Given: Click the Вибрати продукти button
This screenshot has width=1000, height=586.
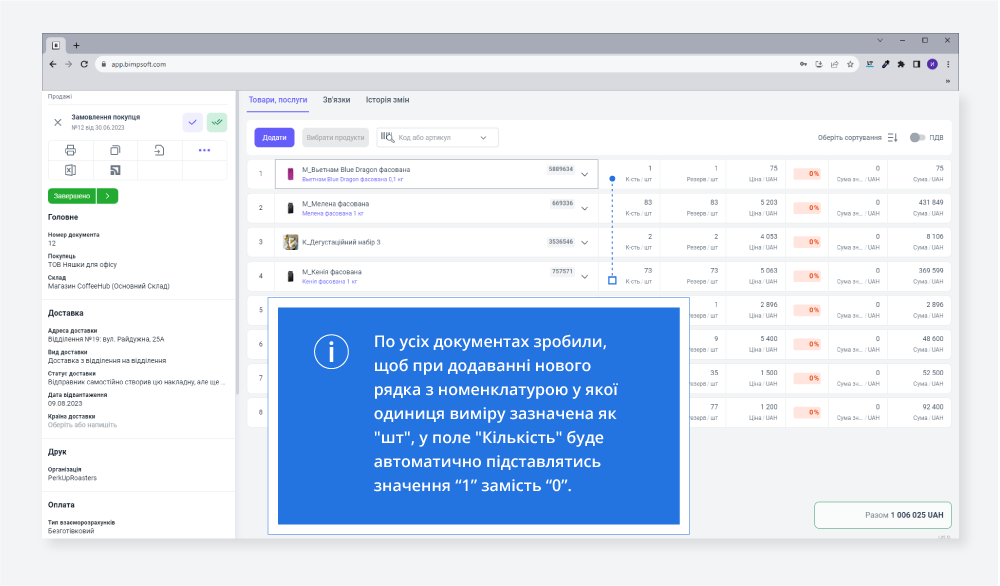Looking at the screenshot, I should [x=335, y=137].
